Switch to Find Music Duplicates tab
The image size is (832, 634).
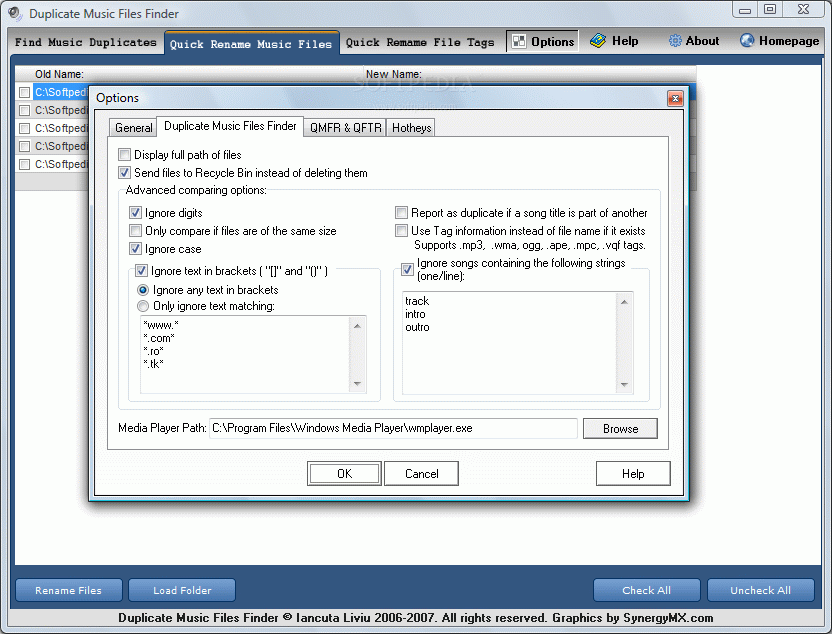tap(85, 42)
